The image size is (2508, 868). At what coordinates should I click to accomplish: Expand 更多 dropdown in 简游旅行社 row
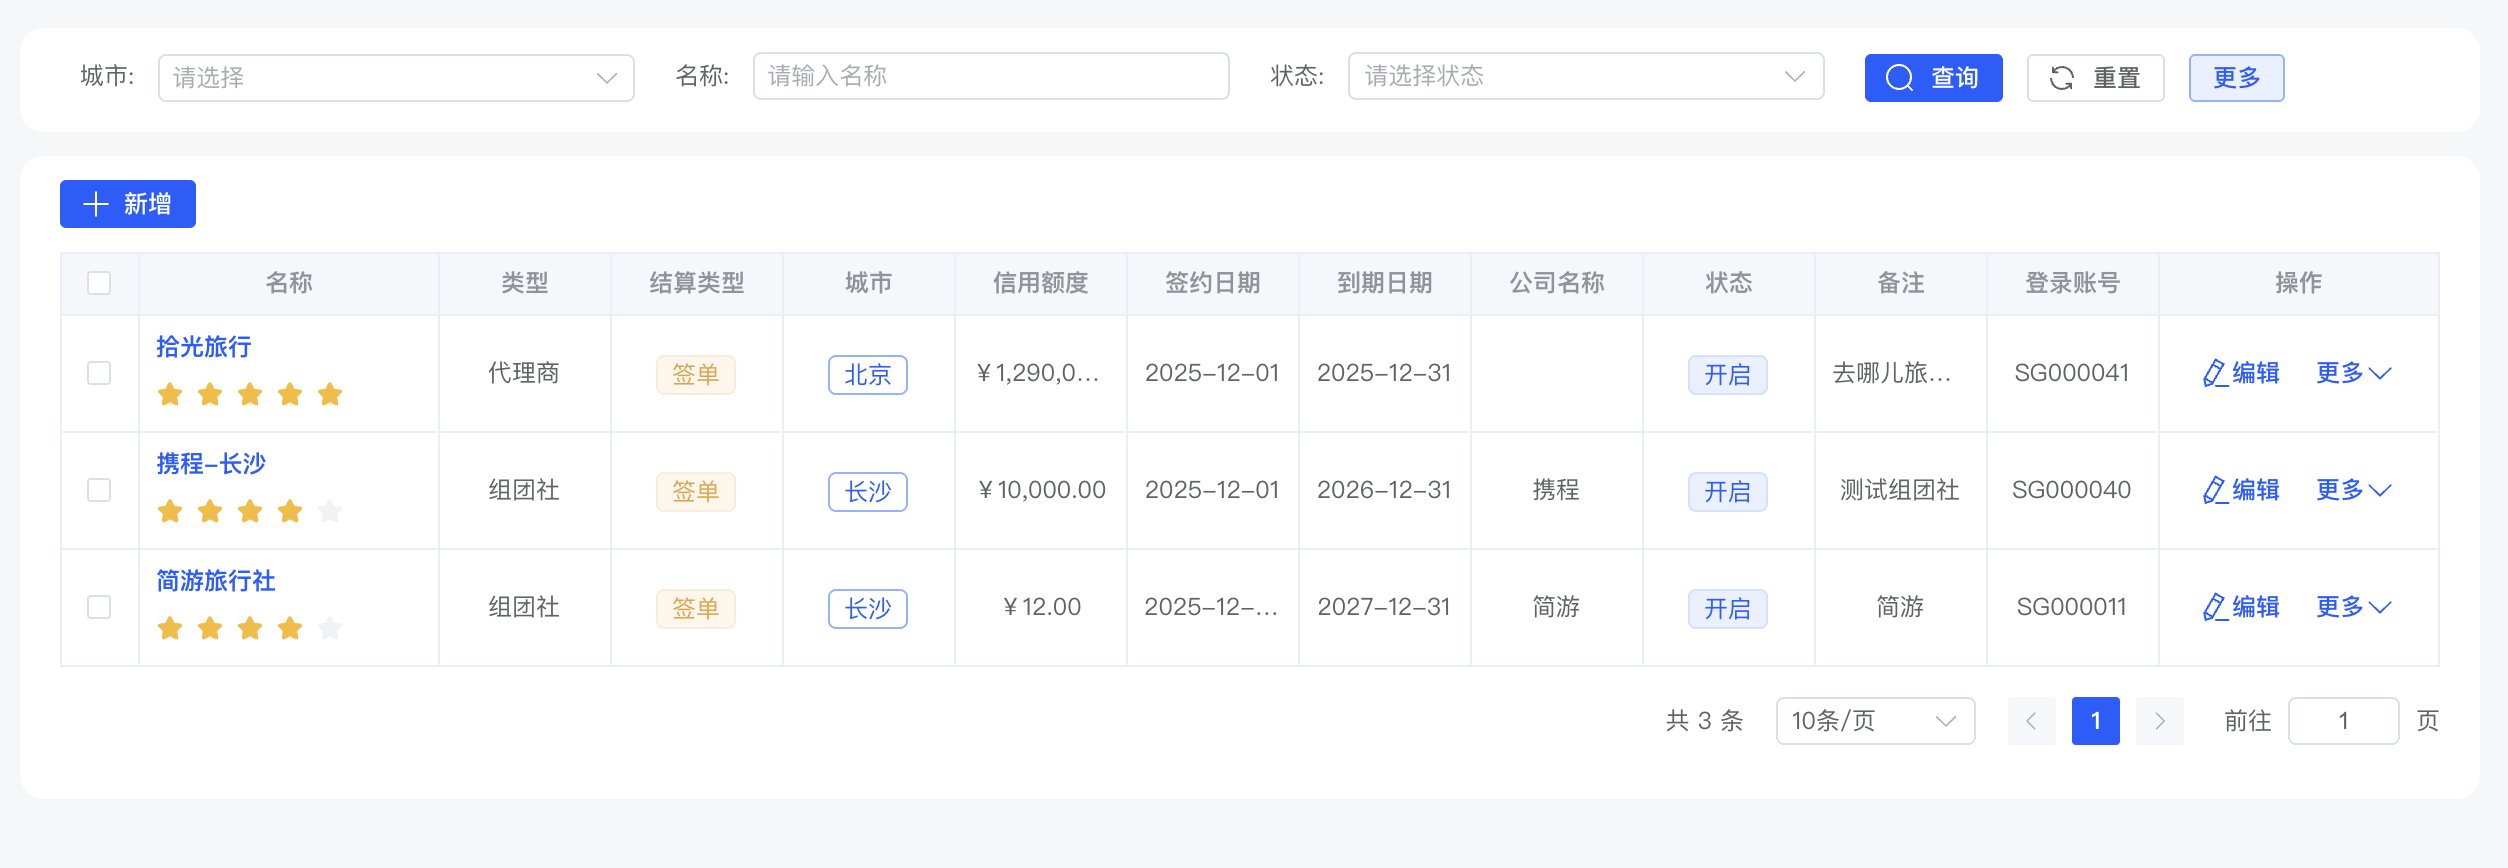click(2354, 607)
